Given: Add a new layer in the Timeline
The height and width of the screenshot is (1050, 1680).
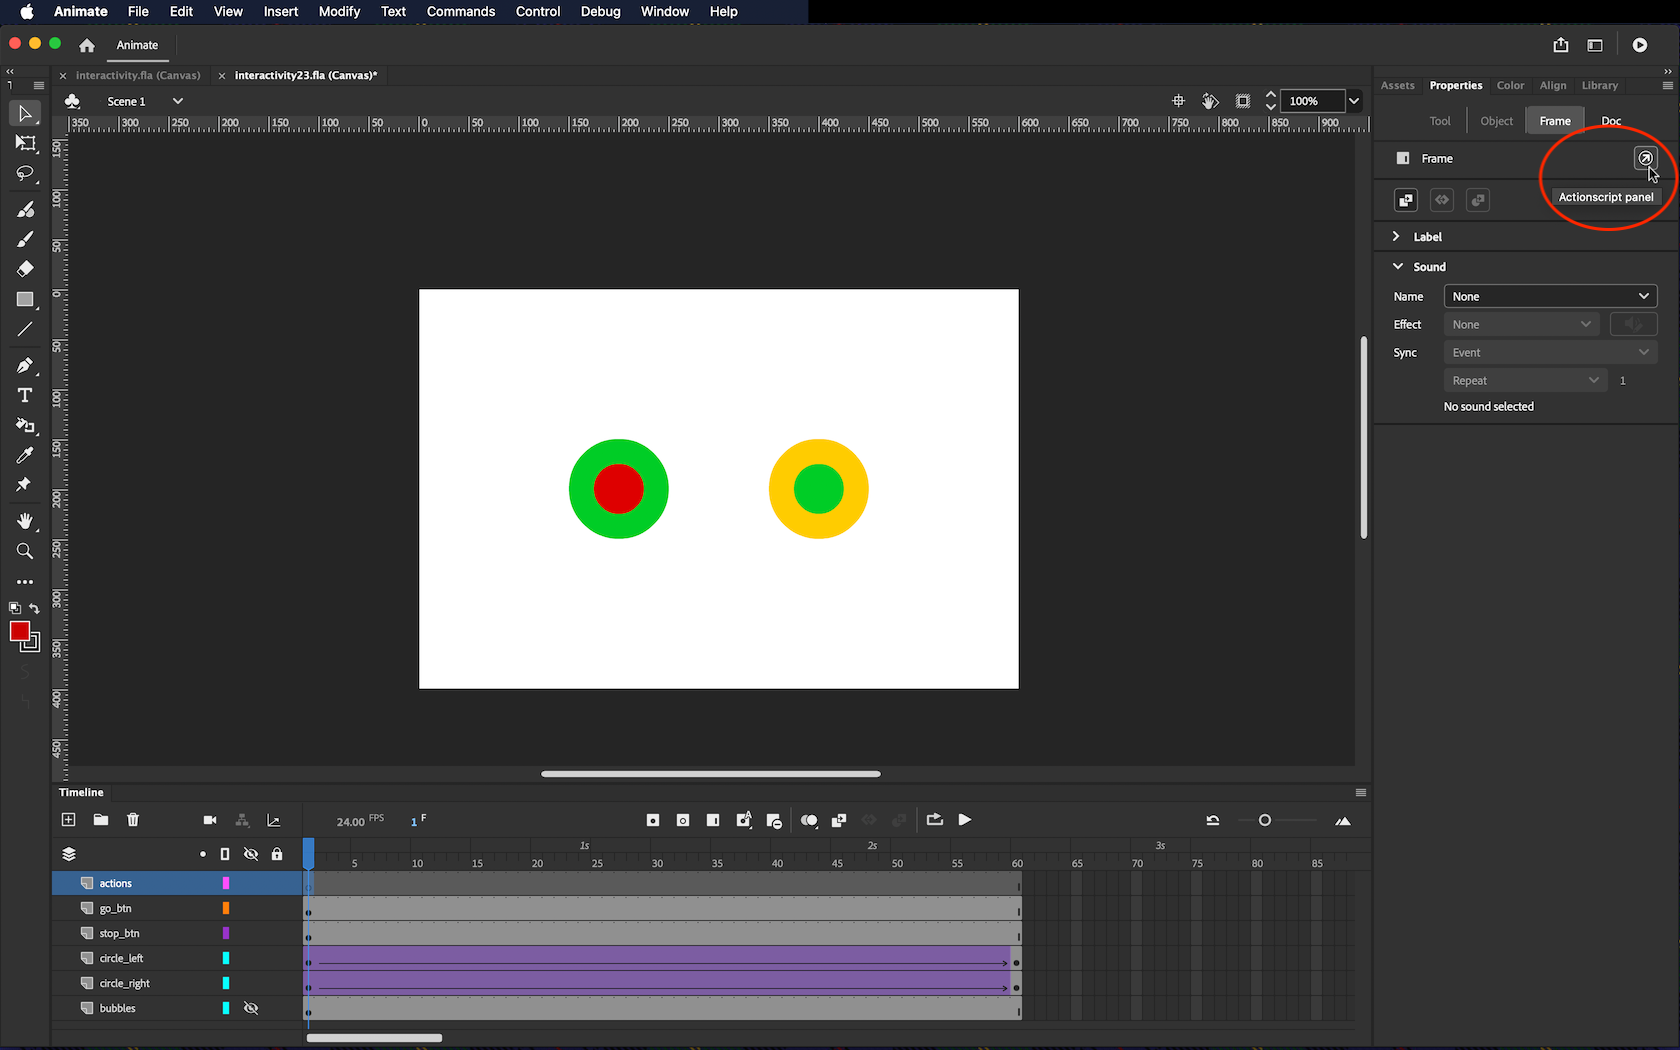Looking at the screenshot, I should [x=68, y=820].
